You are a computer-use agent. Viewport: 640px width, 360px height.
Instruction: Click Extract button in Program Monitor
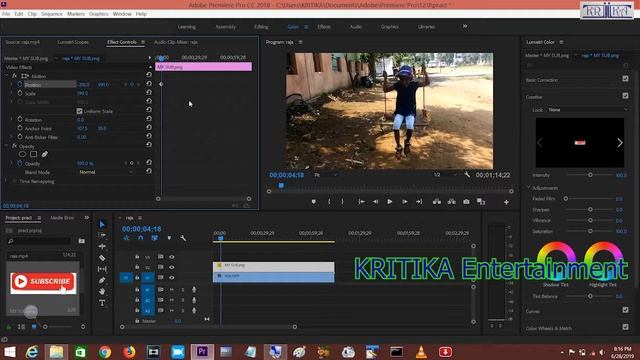point(451,202)
